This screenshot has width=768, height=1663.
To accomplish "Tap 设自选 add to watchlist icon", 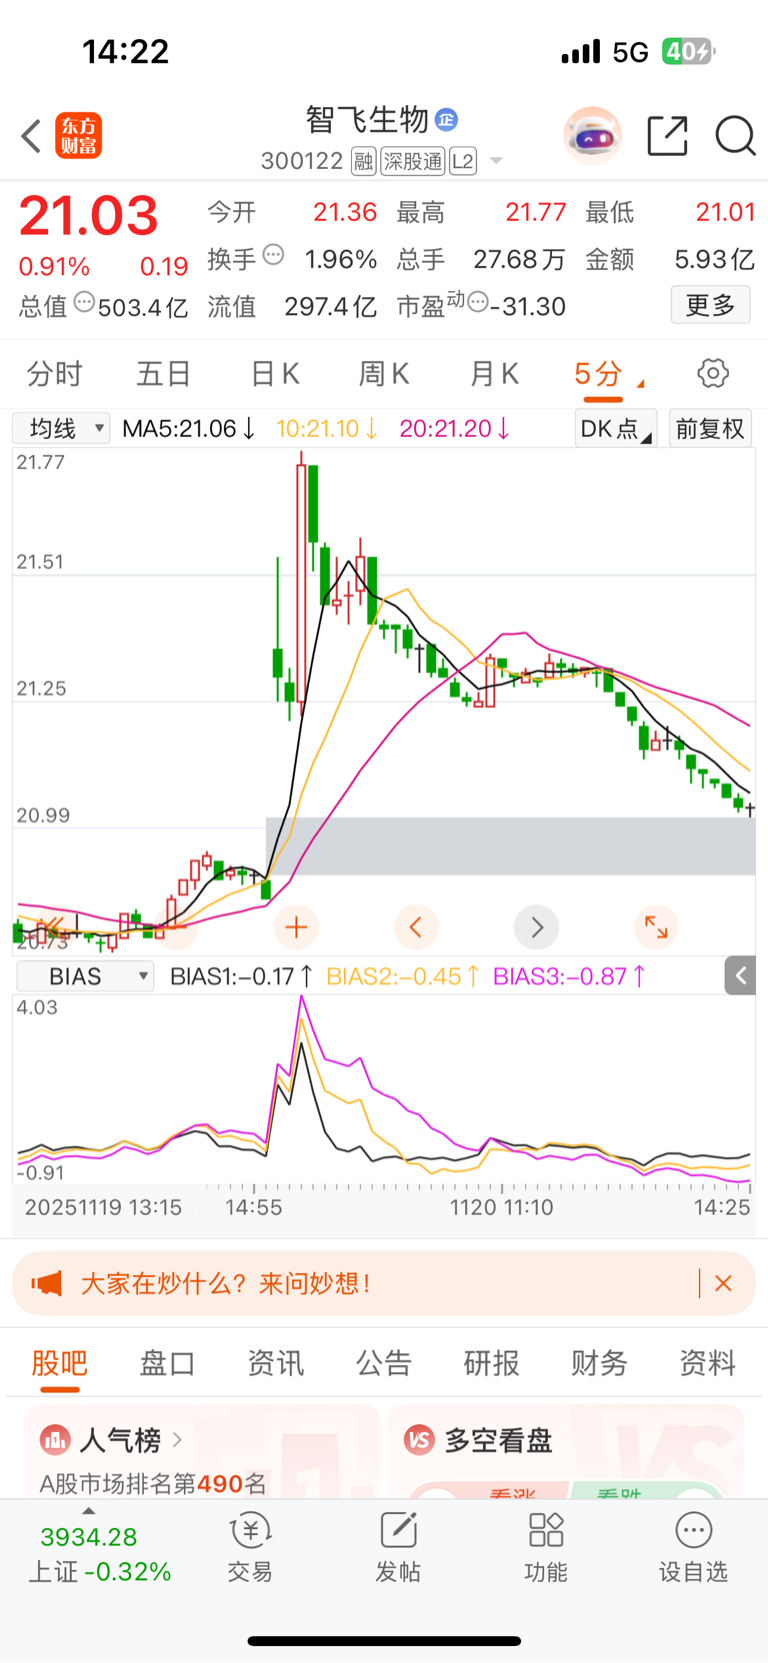I will pyautogui.click(x=693, y=1530).
